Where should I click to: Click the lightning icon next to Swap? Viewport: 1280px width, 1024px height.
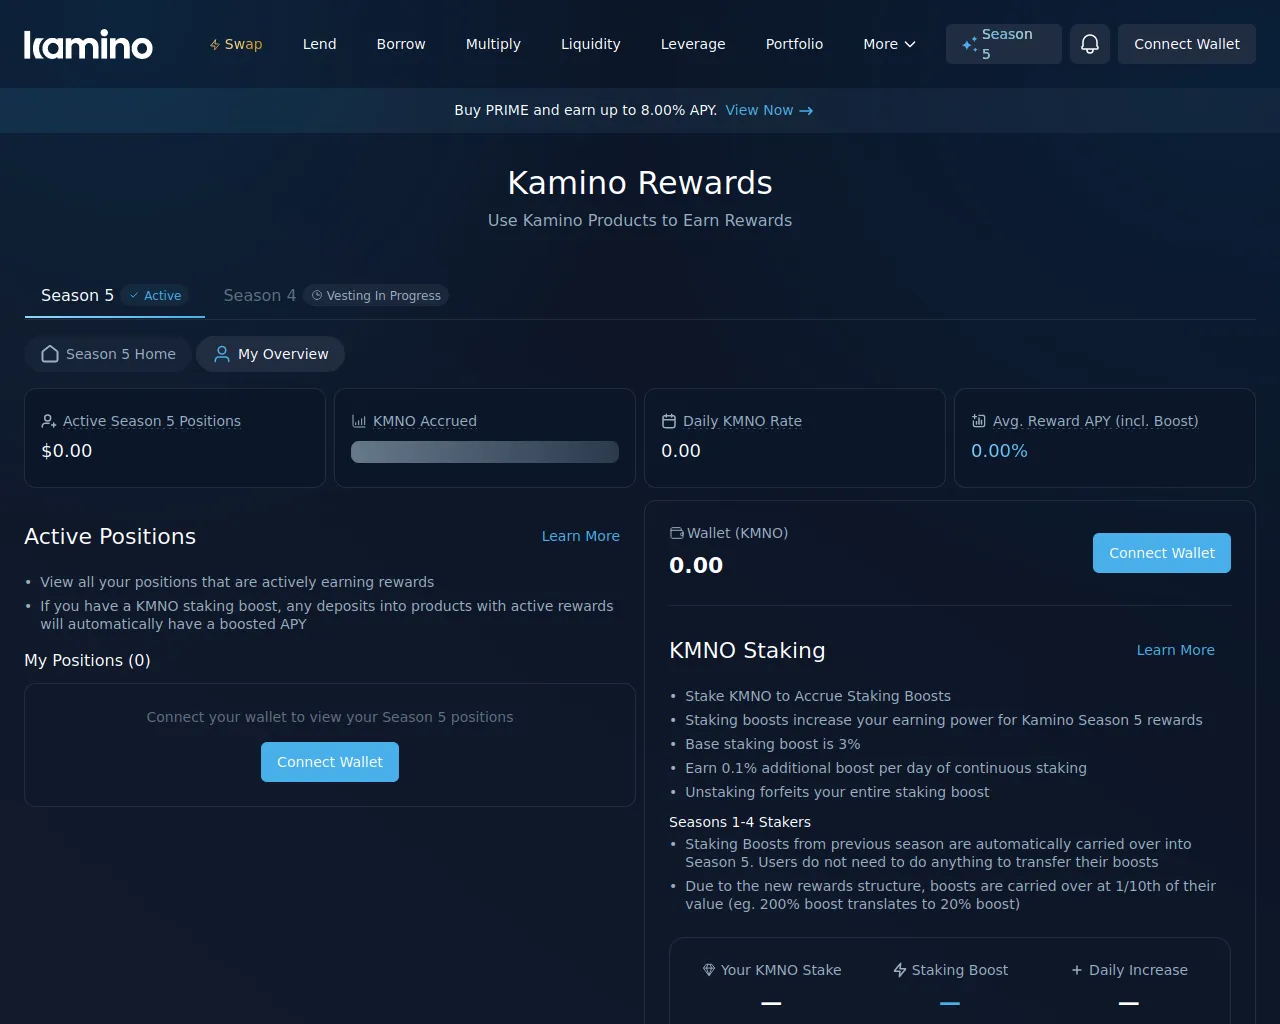pos(215,45)
